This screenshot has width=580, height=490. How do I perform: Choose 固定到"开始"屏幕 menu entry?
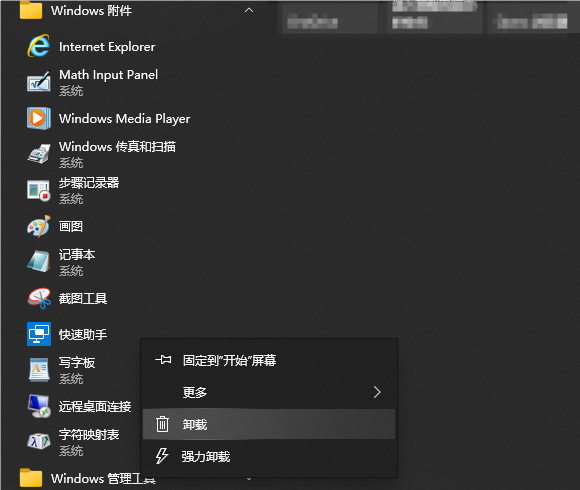(x=269, y=360)
